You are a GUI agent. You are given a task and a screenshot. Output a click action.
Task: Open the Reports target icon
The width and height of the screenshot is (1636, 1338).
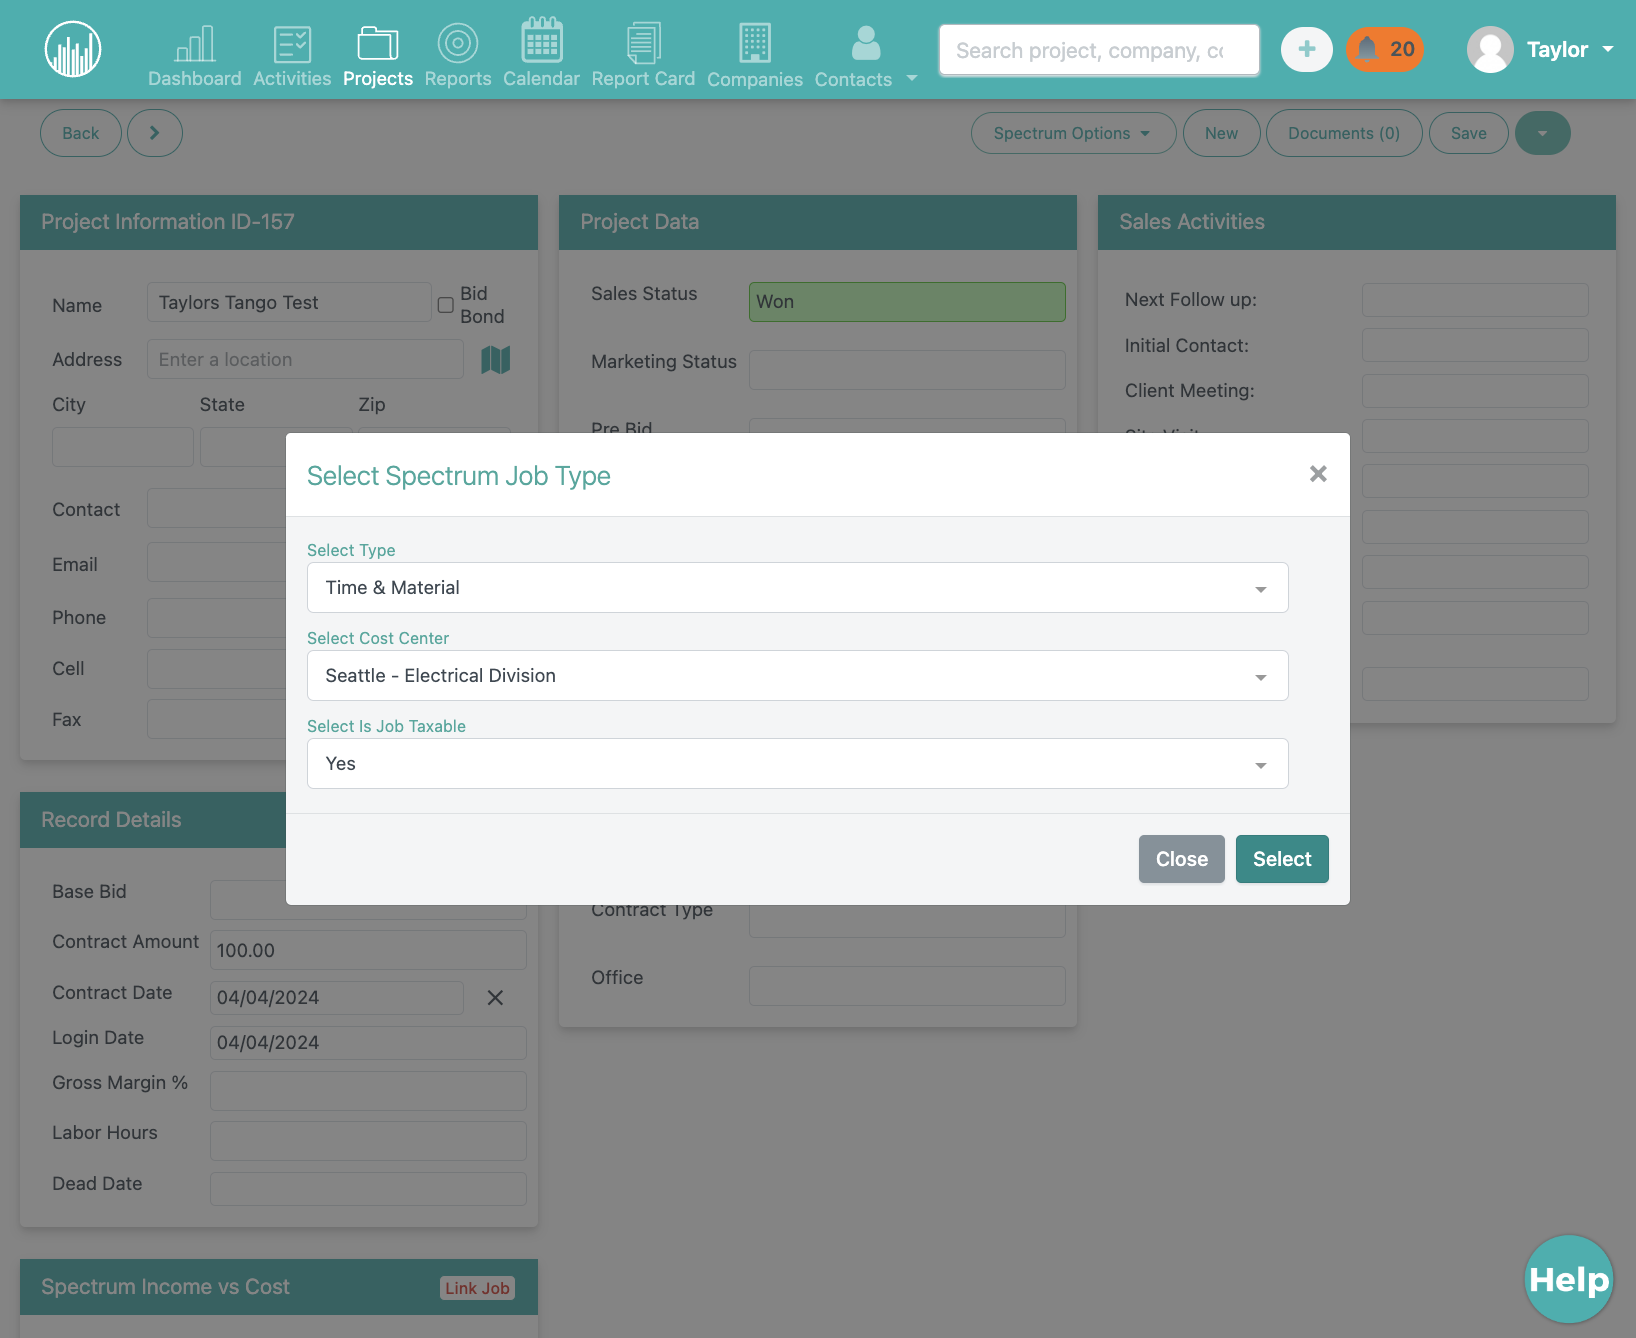[x=458, y=43]
